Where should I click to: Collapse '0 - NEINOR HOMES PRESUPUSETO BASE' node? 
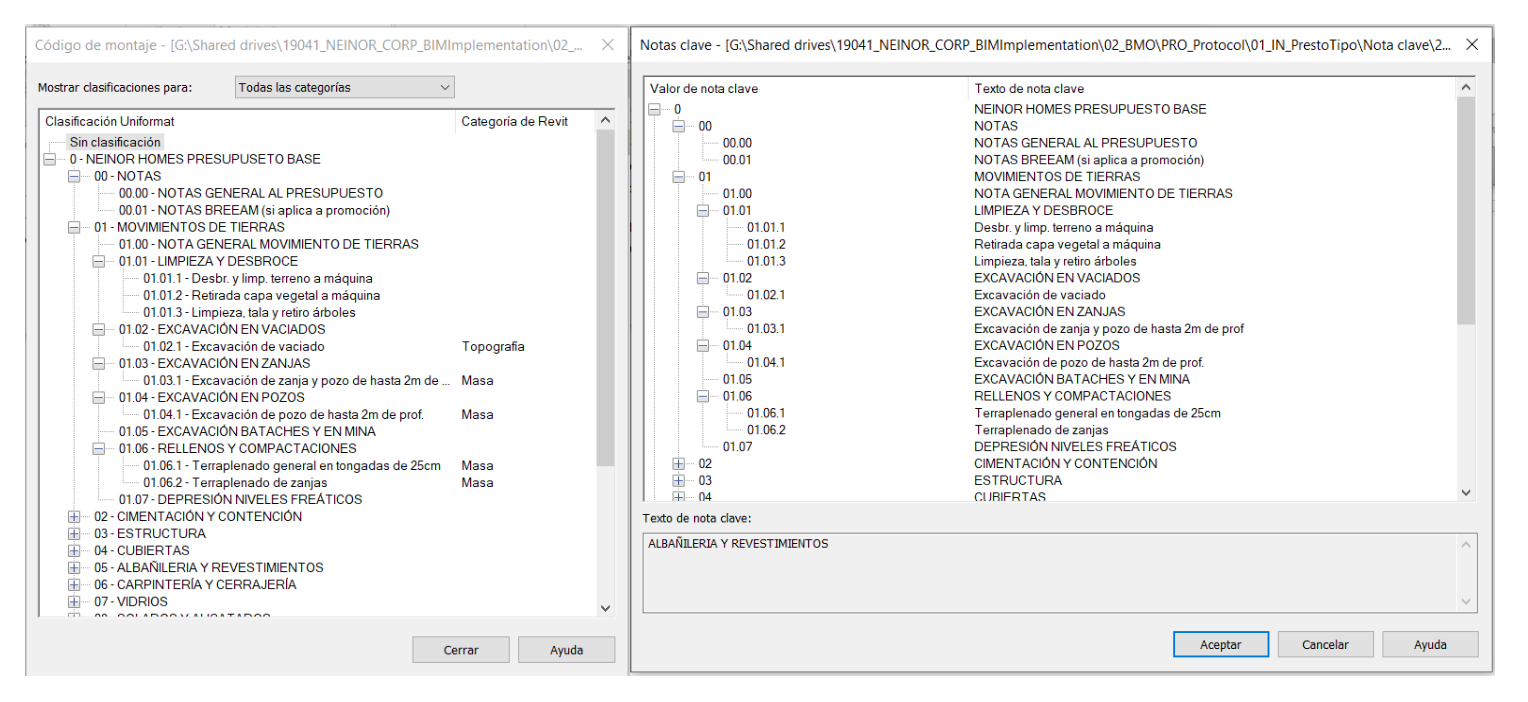(49, 160)
